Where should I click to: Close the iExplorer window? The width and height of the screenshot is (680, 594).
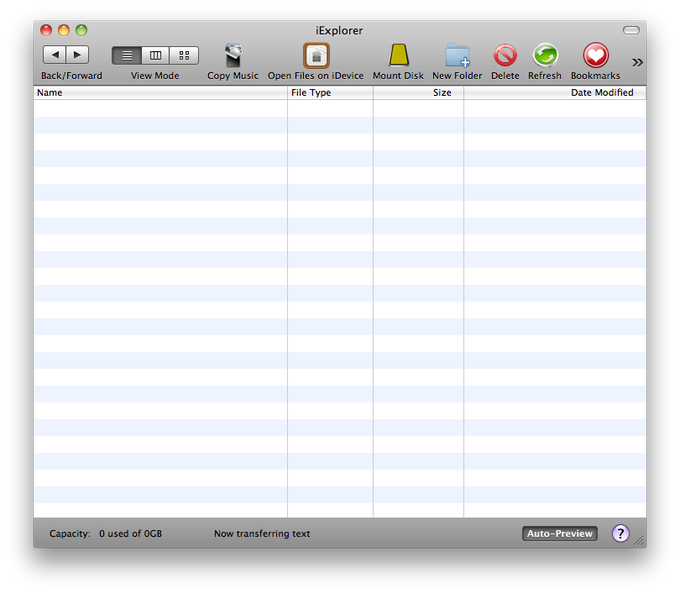pyautogui.click(x=46, y=30)
